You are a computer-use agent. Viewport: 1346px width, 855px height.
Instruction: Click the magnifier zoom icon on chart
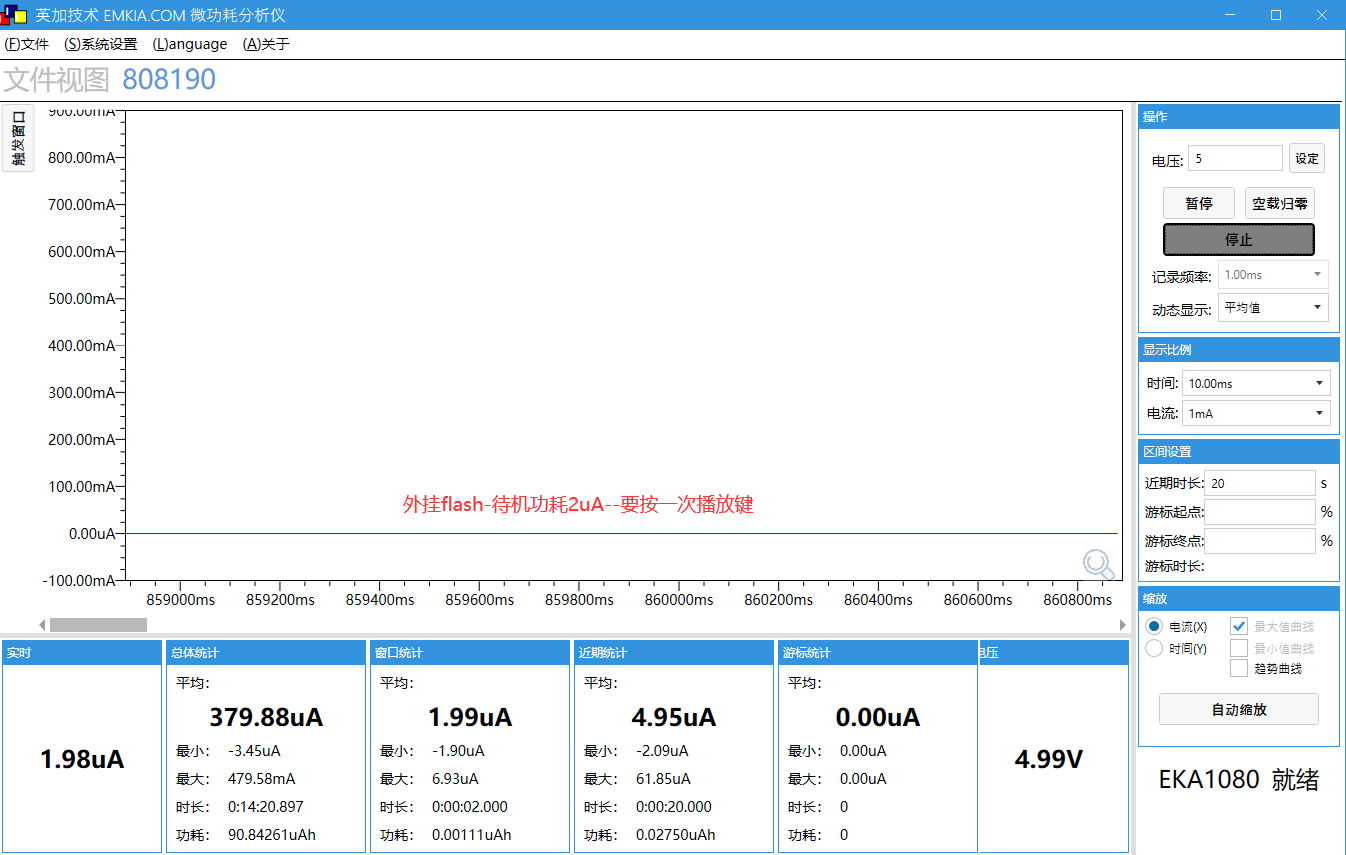coord(1099,565)
